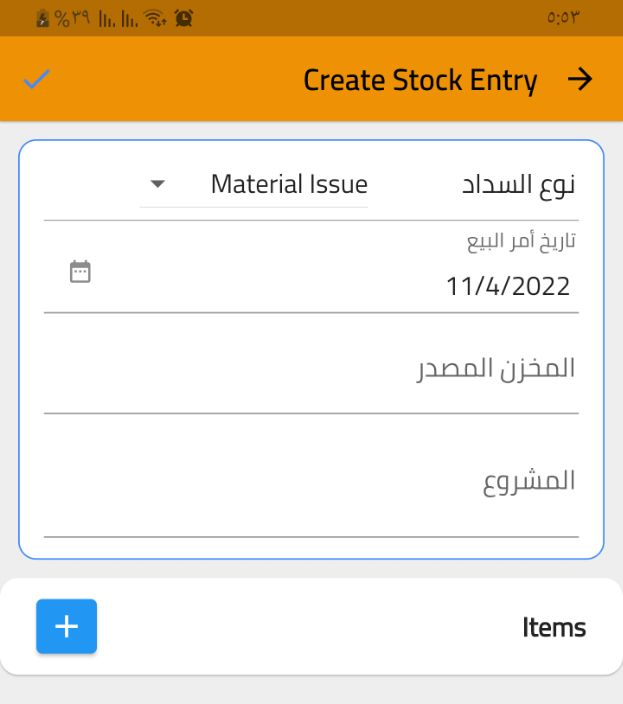The width and height of the screenshot is (623, 704).
Task: Open the calendar date picker icon
Action: [80, 271]
